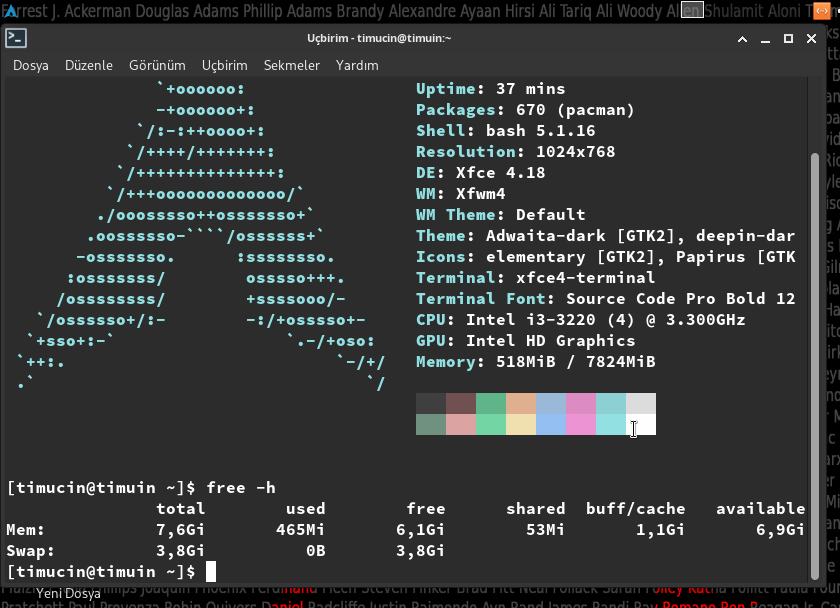Screen dimensions: 840x608
Task: Click the 'buff/cache' column header
Action: pos(635,509)
